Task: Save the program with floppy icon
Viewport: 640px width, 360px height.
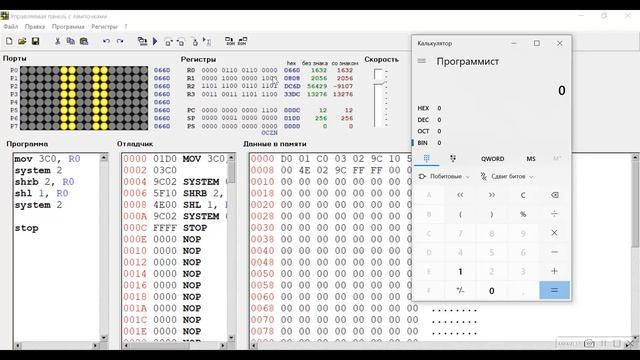Action: point(36,41)
